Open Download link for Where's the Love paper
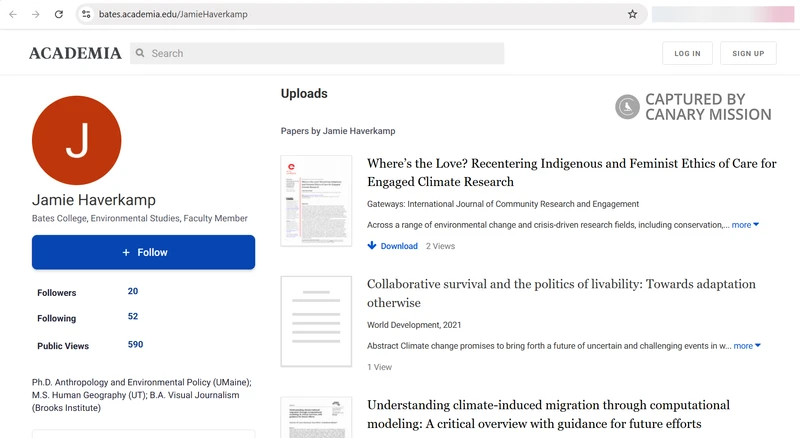Viewport: 800px width, 438px height. point(399,246)
